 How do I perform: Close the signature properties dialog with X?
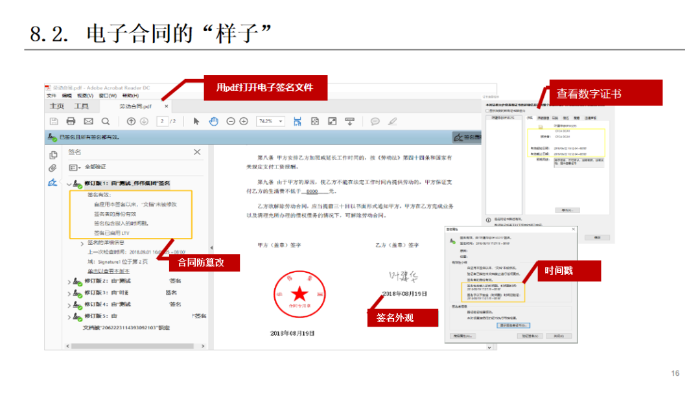pos(574,229)
